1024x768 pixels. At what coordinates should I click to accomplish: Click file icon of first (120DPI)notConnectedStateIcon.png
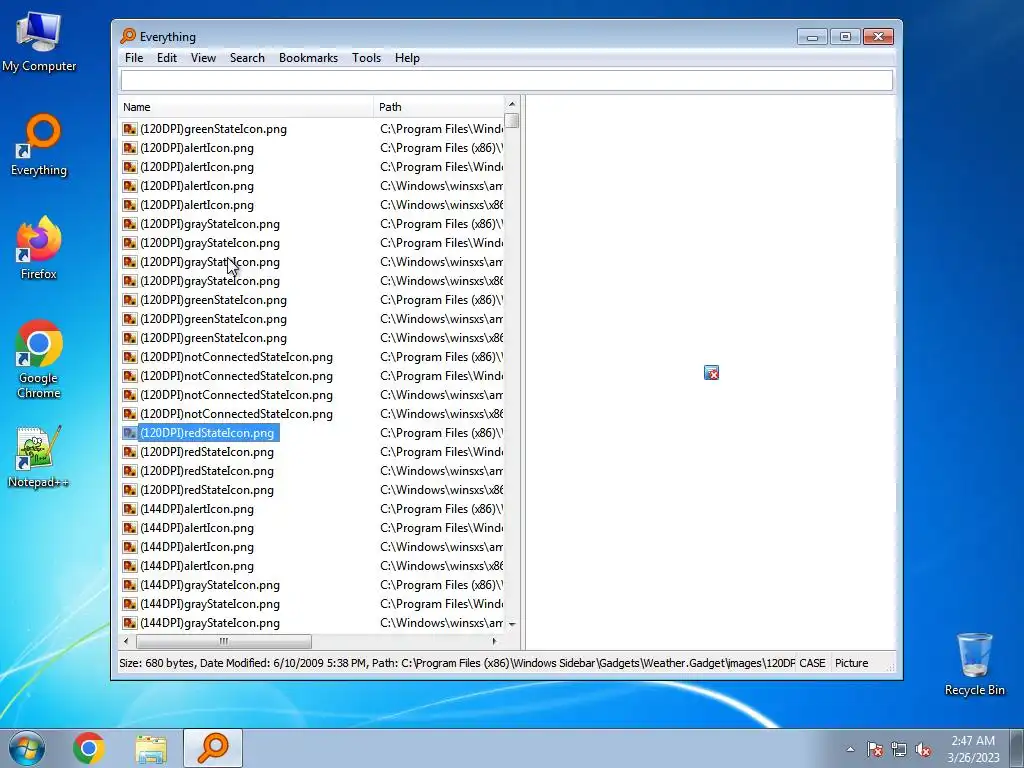(130, 357)
